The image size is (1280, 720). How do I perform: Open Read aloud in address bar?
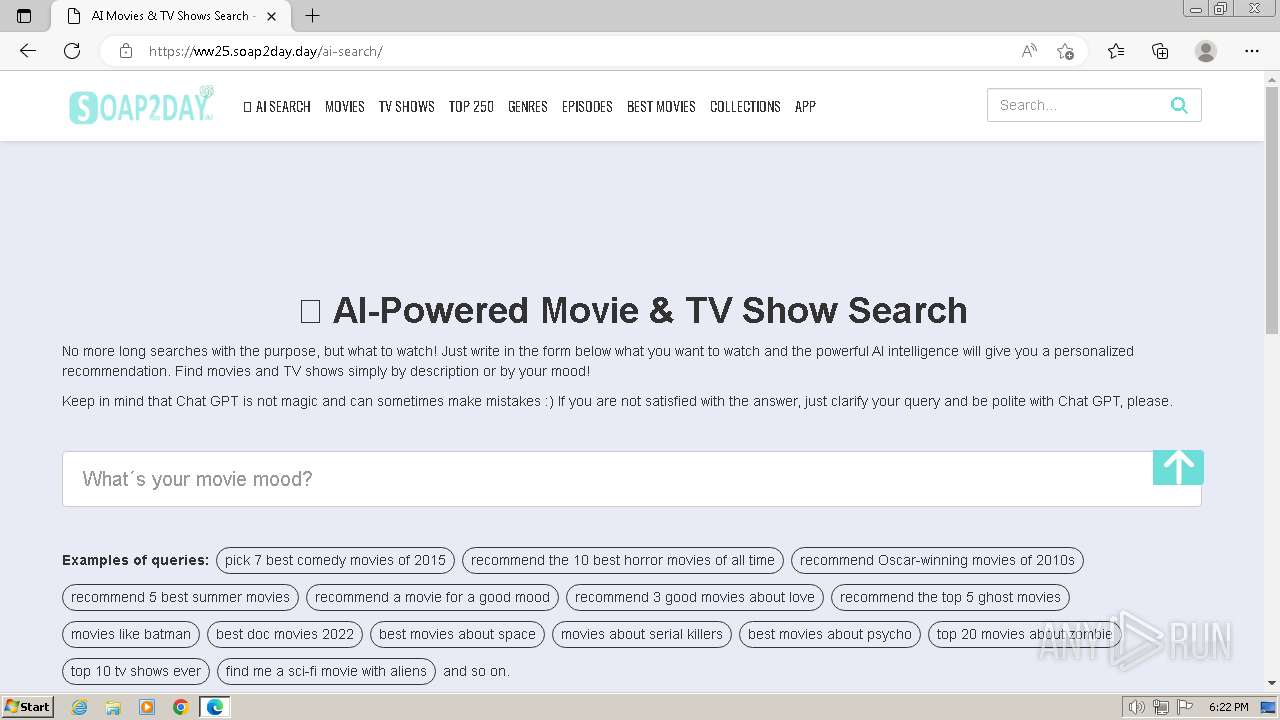1029,51
